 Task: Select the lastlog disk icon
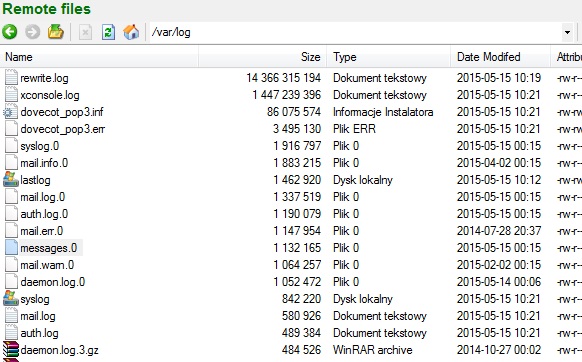11,180
